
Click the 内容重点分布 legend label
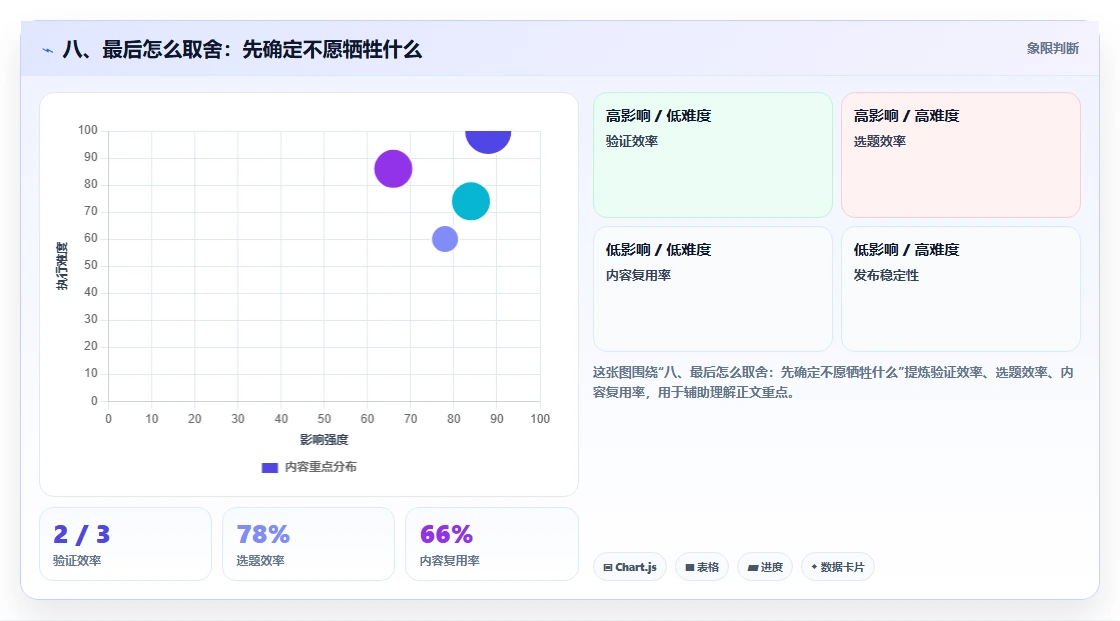pos(320,467)
